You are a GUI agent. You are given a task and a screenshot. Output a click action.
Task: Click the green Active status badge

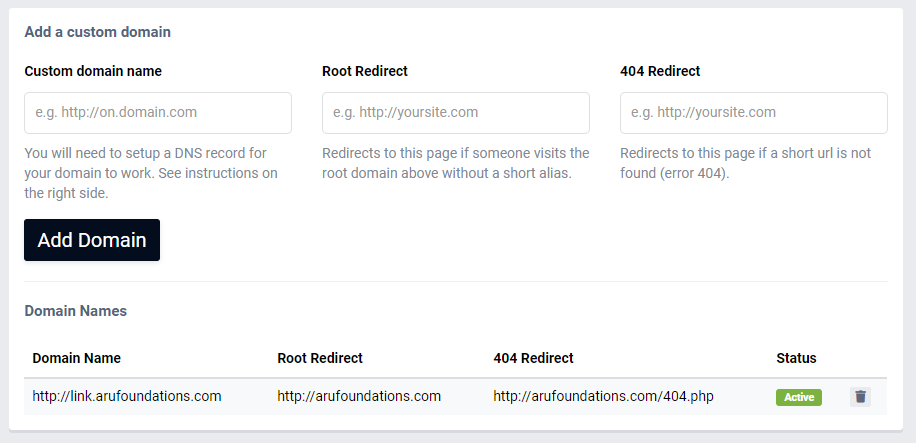(x=799, y=397)
